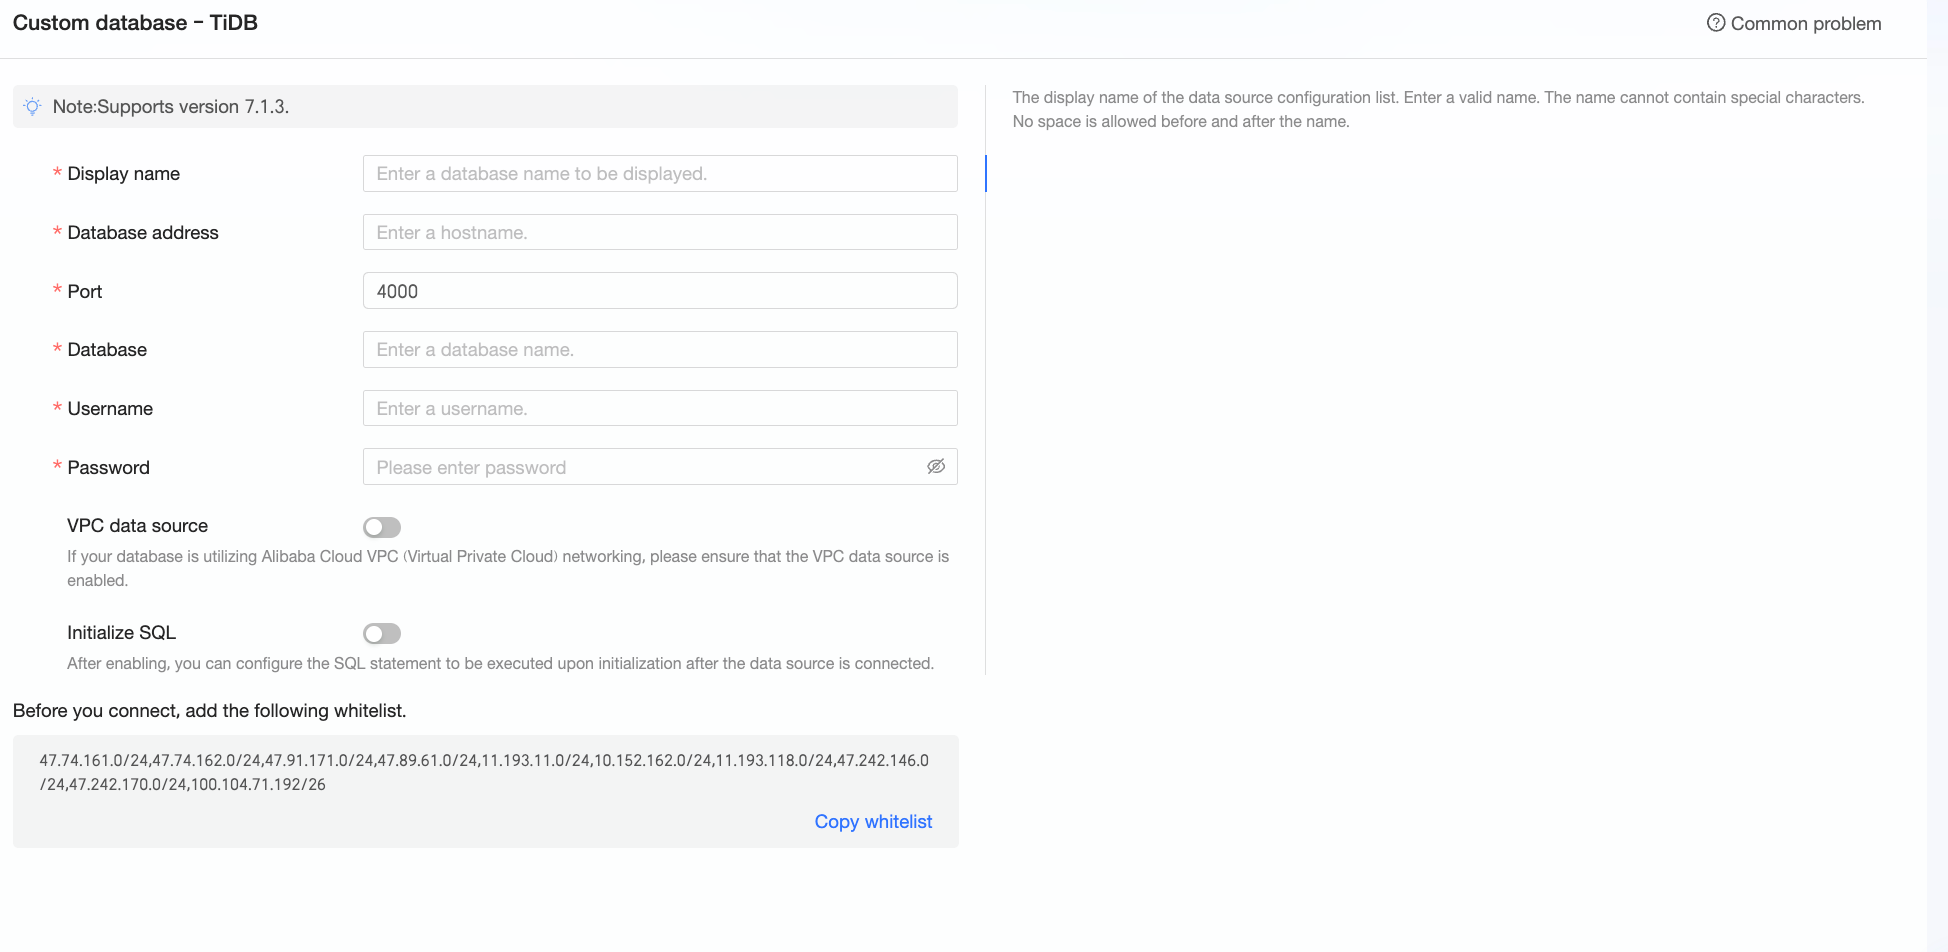Enable the VPC data source switch
Viewport: 1948px width, 952px height.
point(382,527)
